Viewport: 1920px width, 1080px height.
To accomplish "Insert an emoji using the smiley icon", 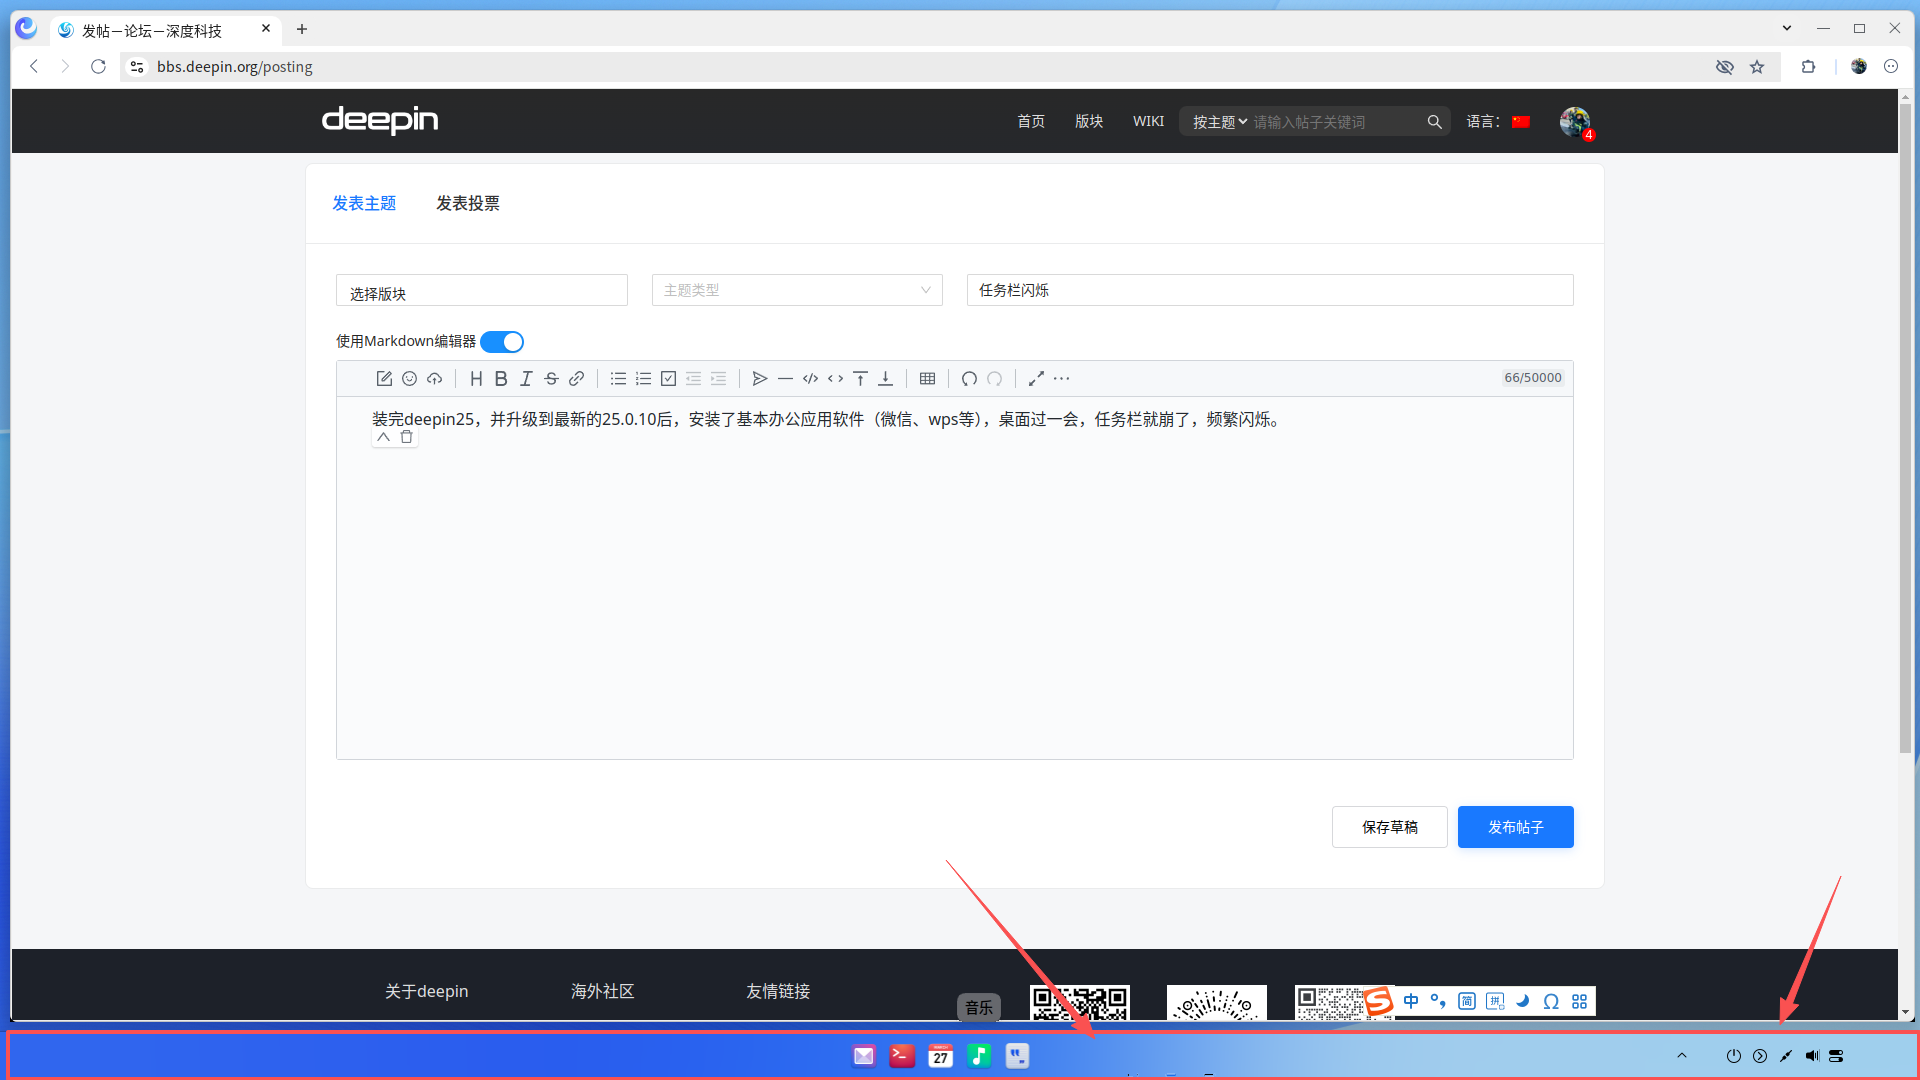I will [409, 378].
